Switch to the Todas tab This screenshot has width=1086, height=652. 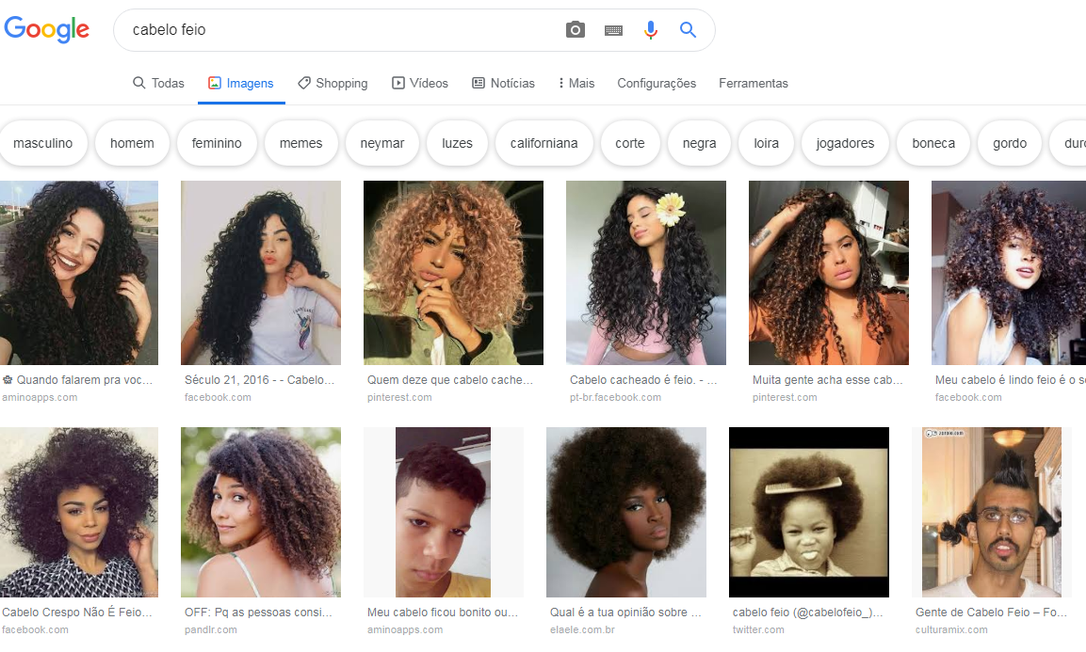[158, 83]
